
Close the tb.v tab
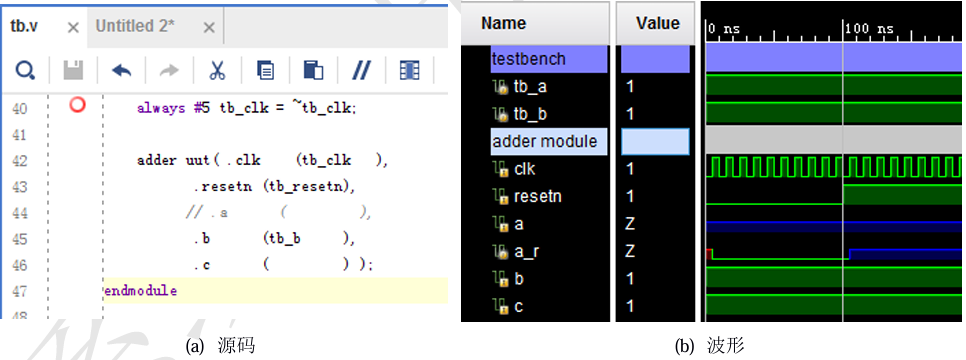(x=73, y=28)
